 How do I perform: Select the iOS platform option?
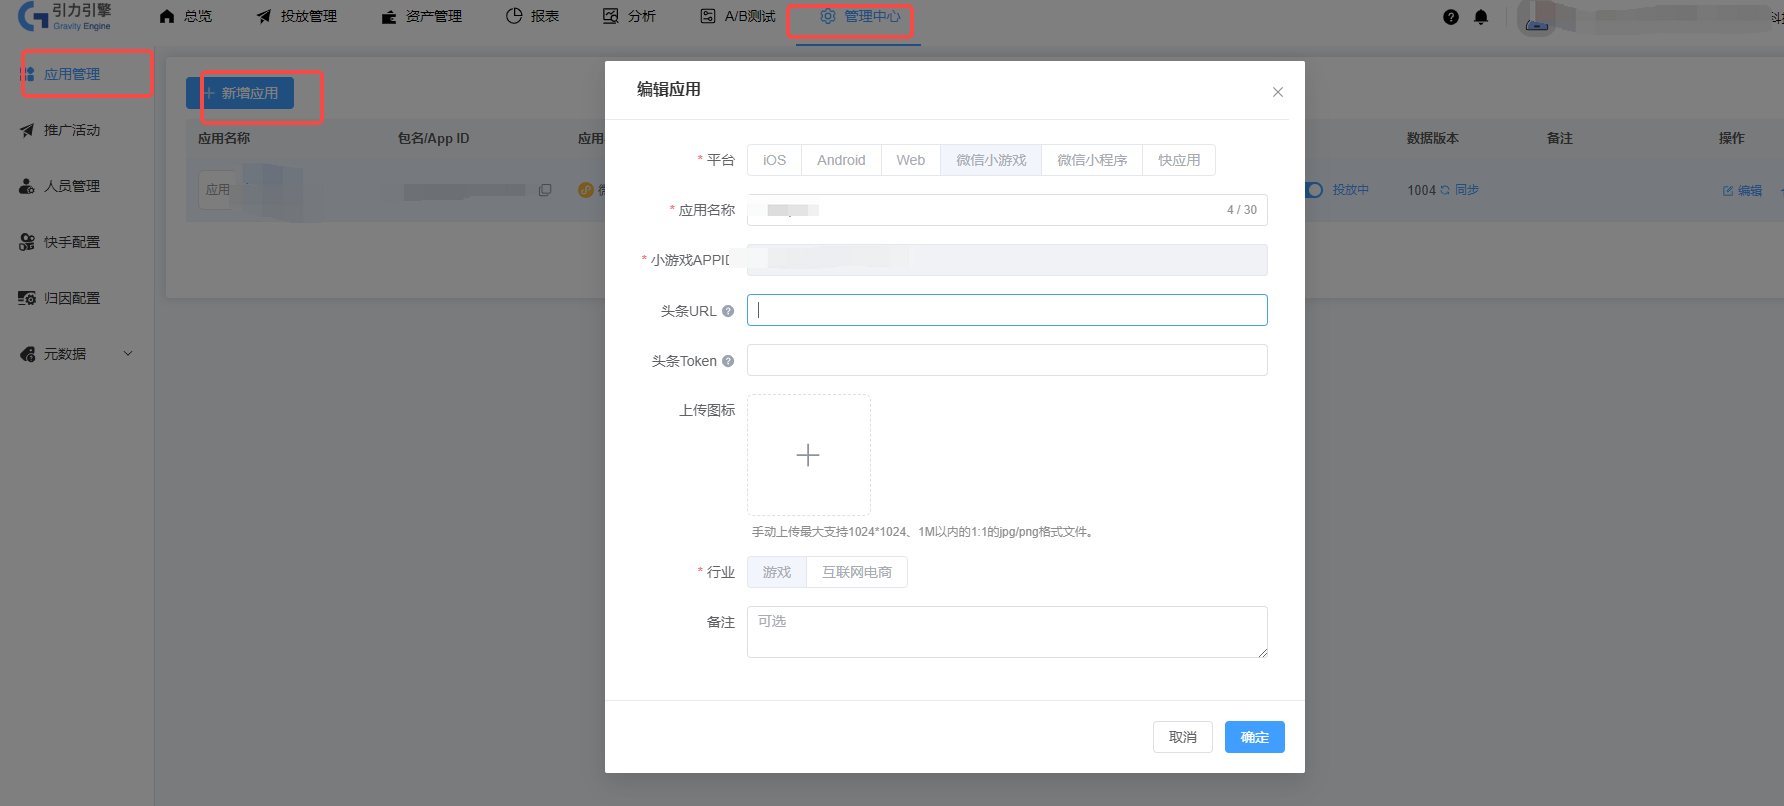[774, 160]
